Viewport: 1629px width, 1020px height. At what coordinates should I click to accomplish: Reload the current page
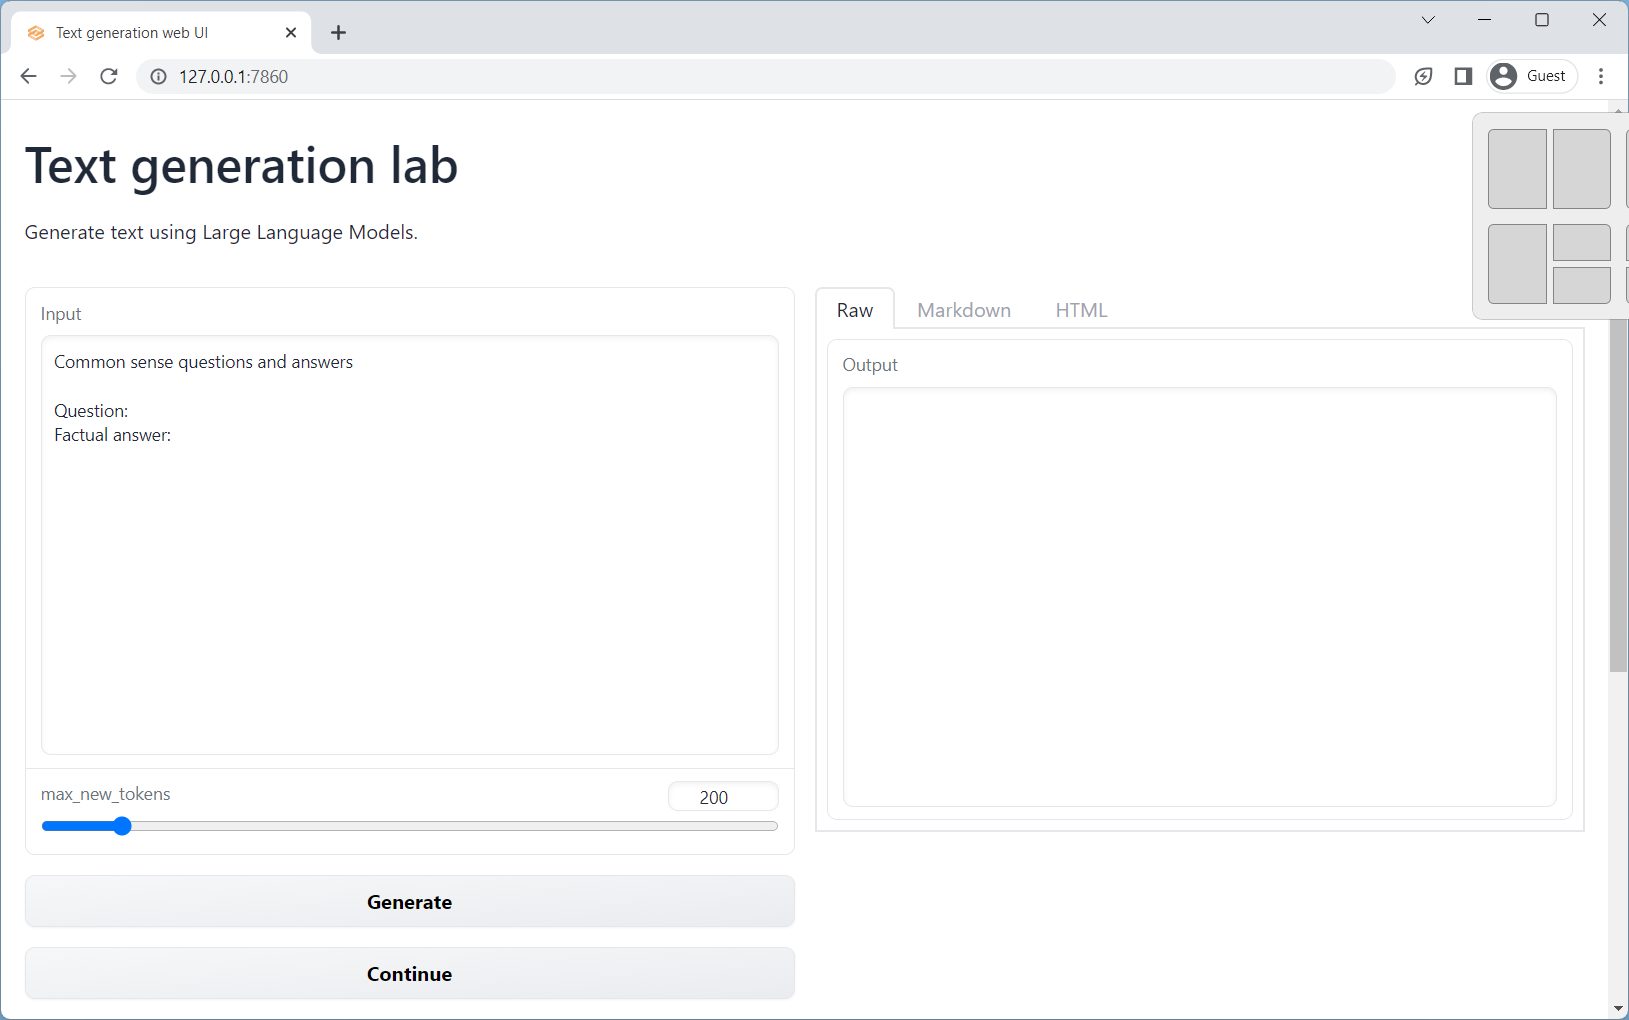tap(109, 76)
